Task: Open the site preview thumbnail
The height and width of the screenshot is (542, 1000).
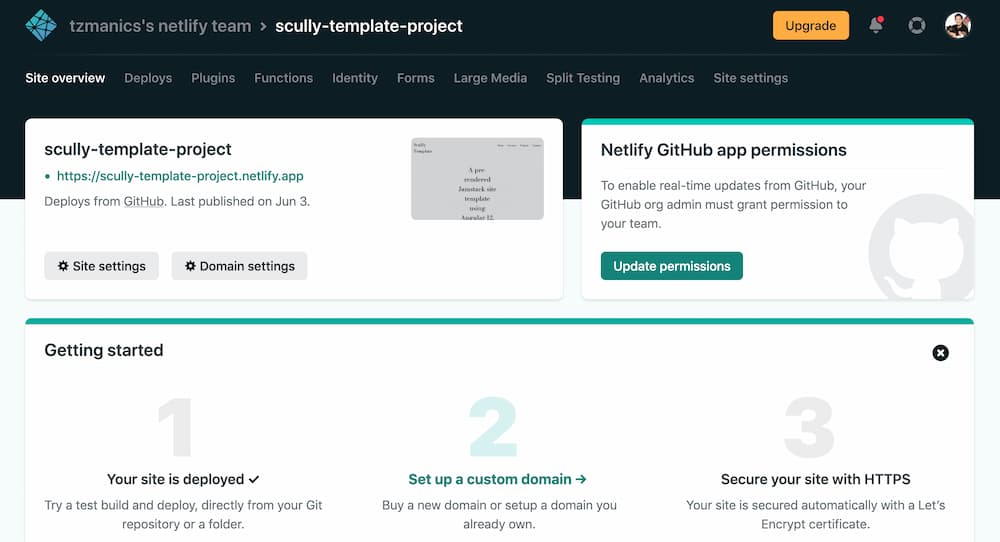Action: (x=477, y=178)
